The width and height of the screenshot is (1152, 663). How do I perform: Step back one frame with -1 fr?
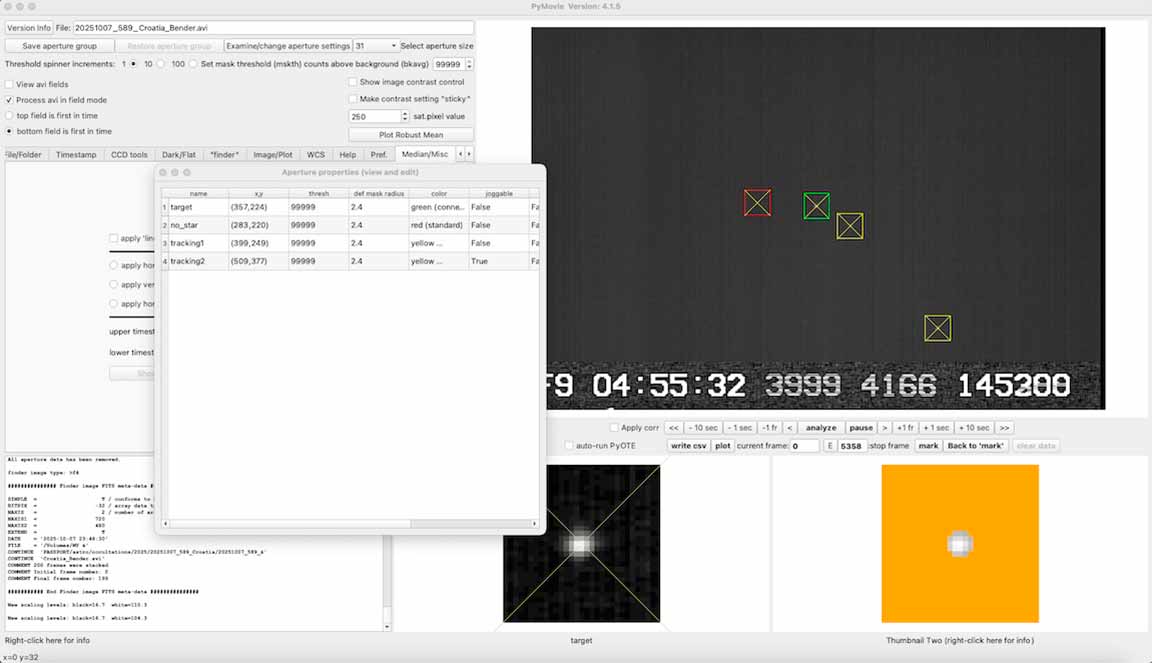pyautogui.click(x=769, y=428)
